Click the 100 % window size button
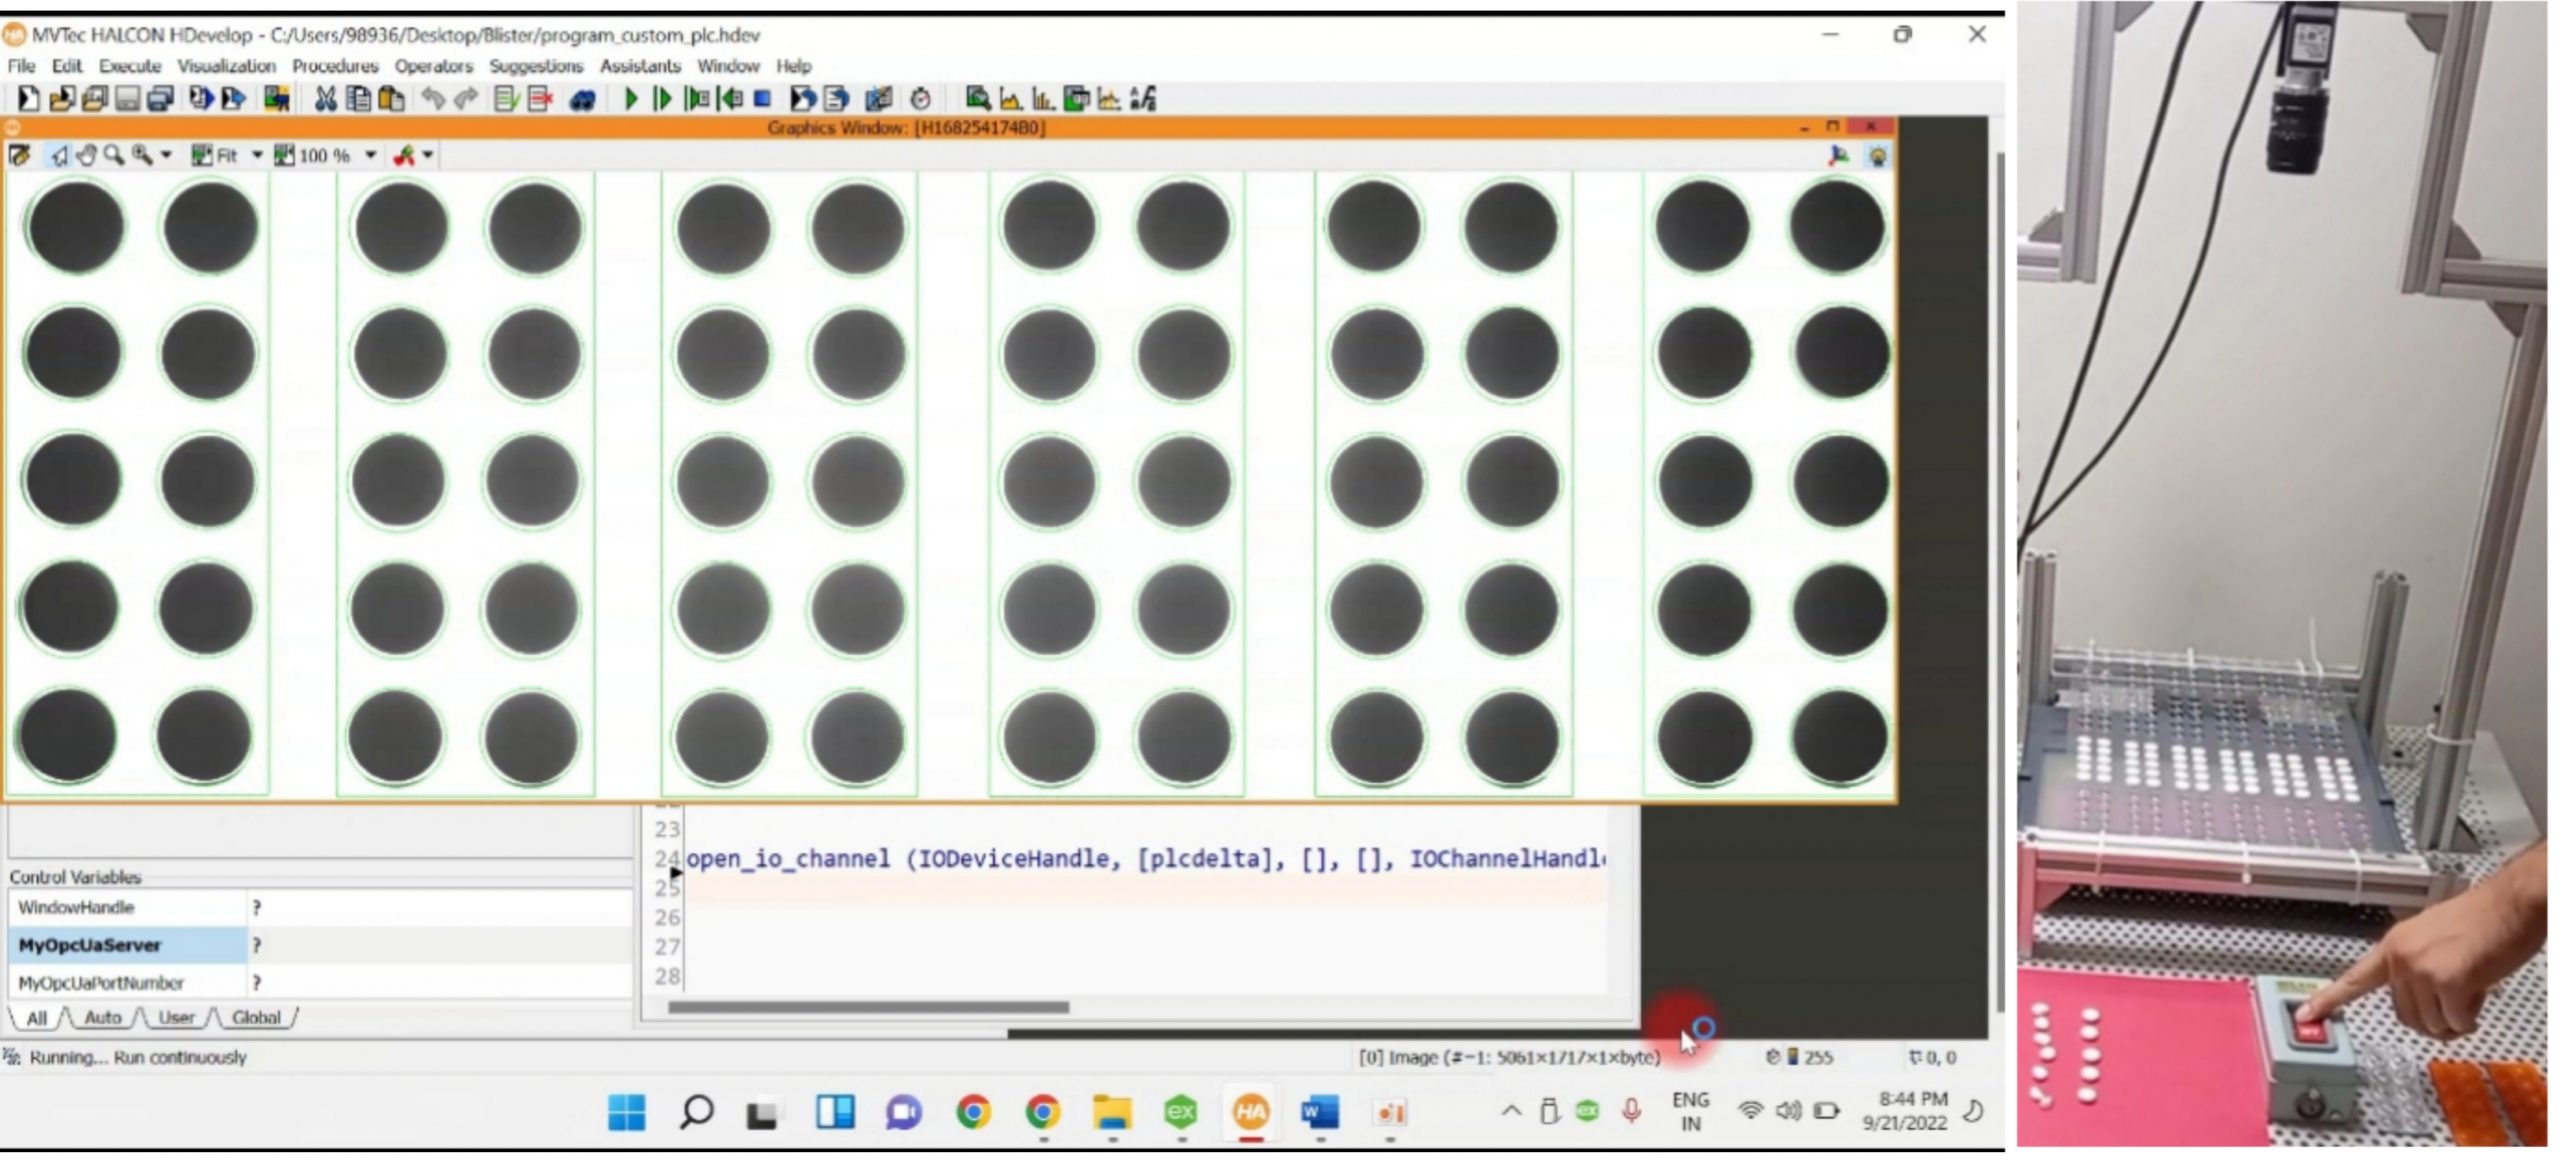 (x=313, y=156)
